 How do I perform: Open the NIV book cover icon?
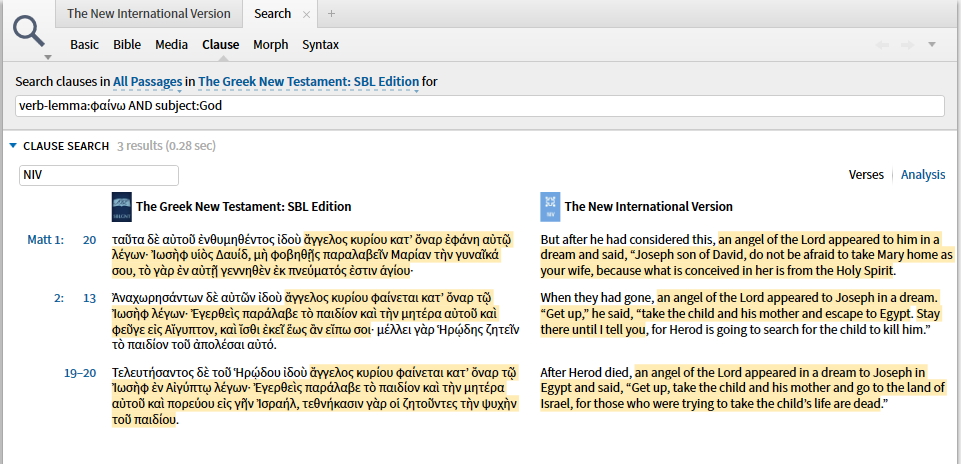pyautogui.click(x=550, y=207)
